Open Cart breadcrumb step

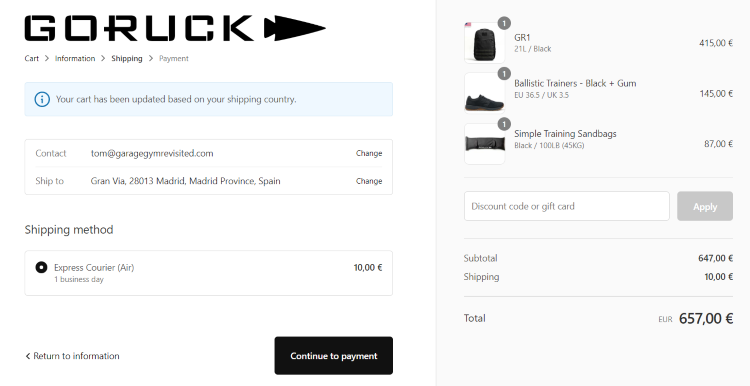(32, 58)
